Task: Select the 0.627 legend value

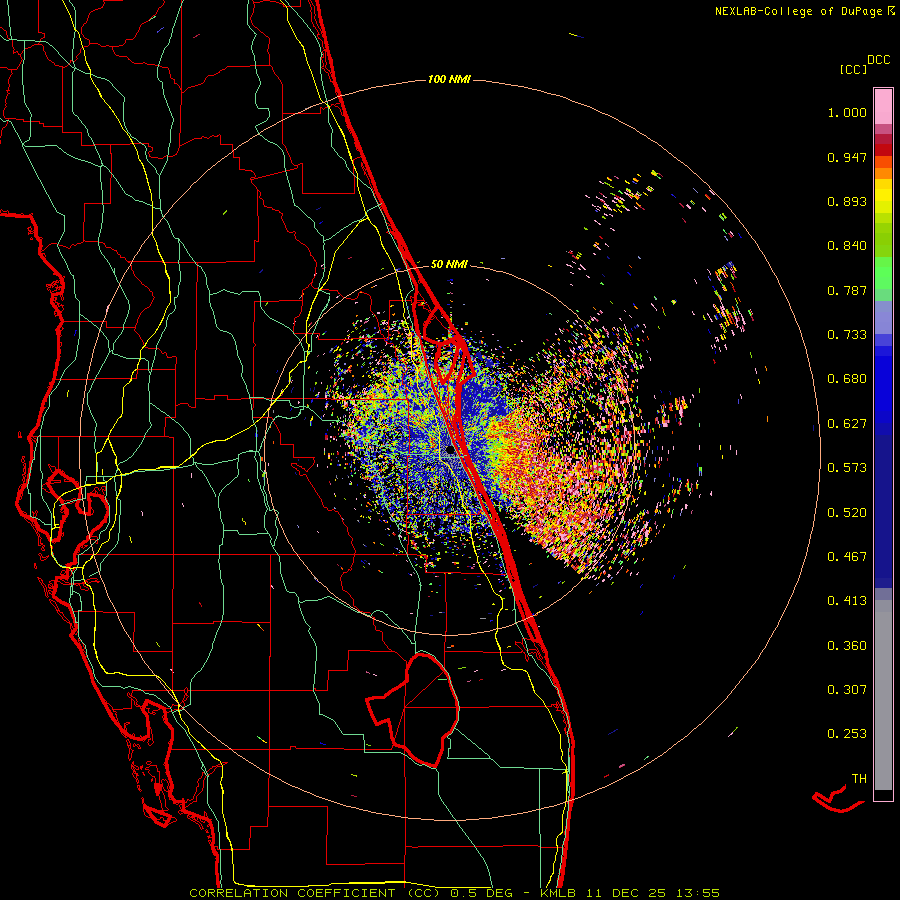Action: tap(847, 424)
